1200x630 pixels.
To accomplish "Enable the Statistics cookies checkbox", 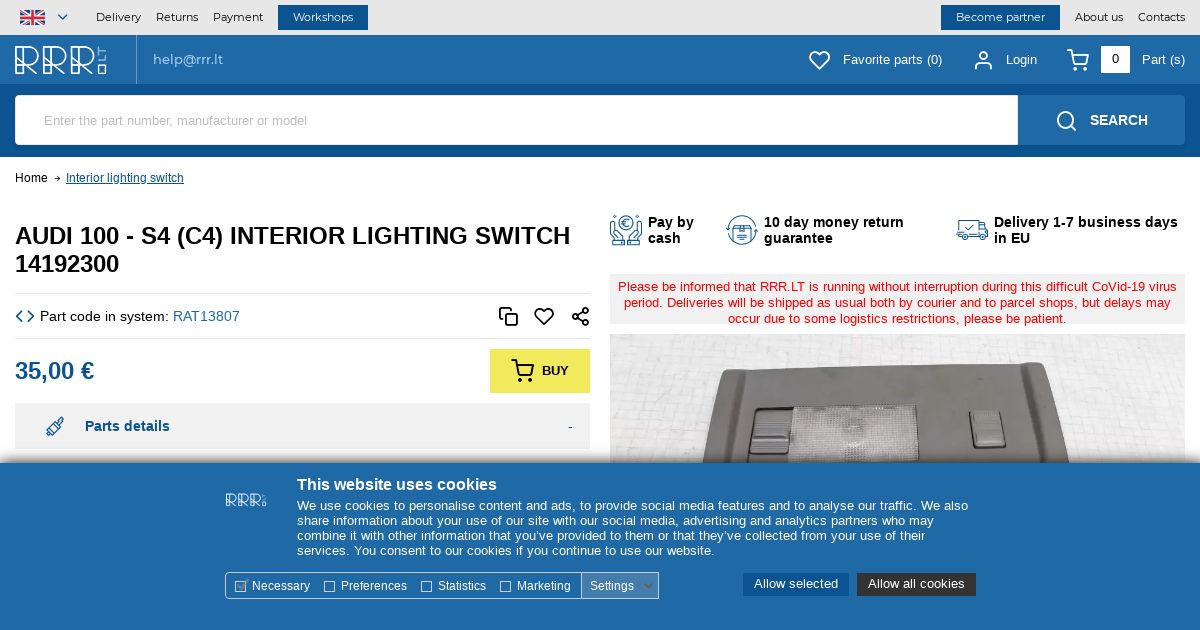I will [426, 586].
